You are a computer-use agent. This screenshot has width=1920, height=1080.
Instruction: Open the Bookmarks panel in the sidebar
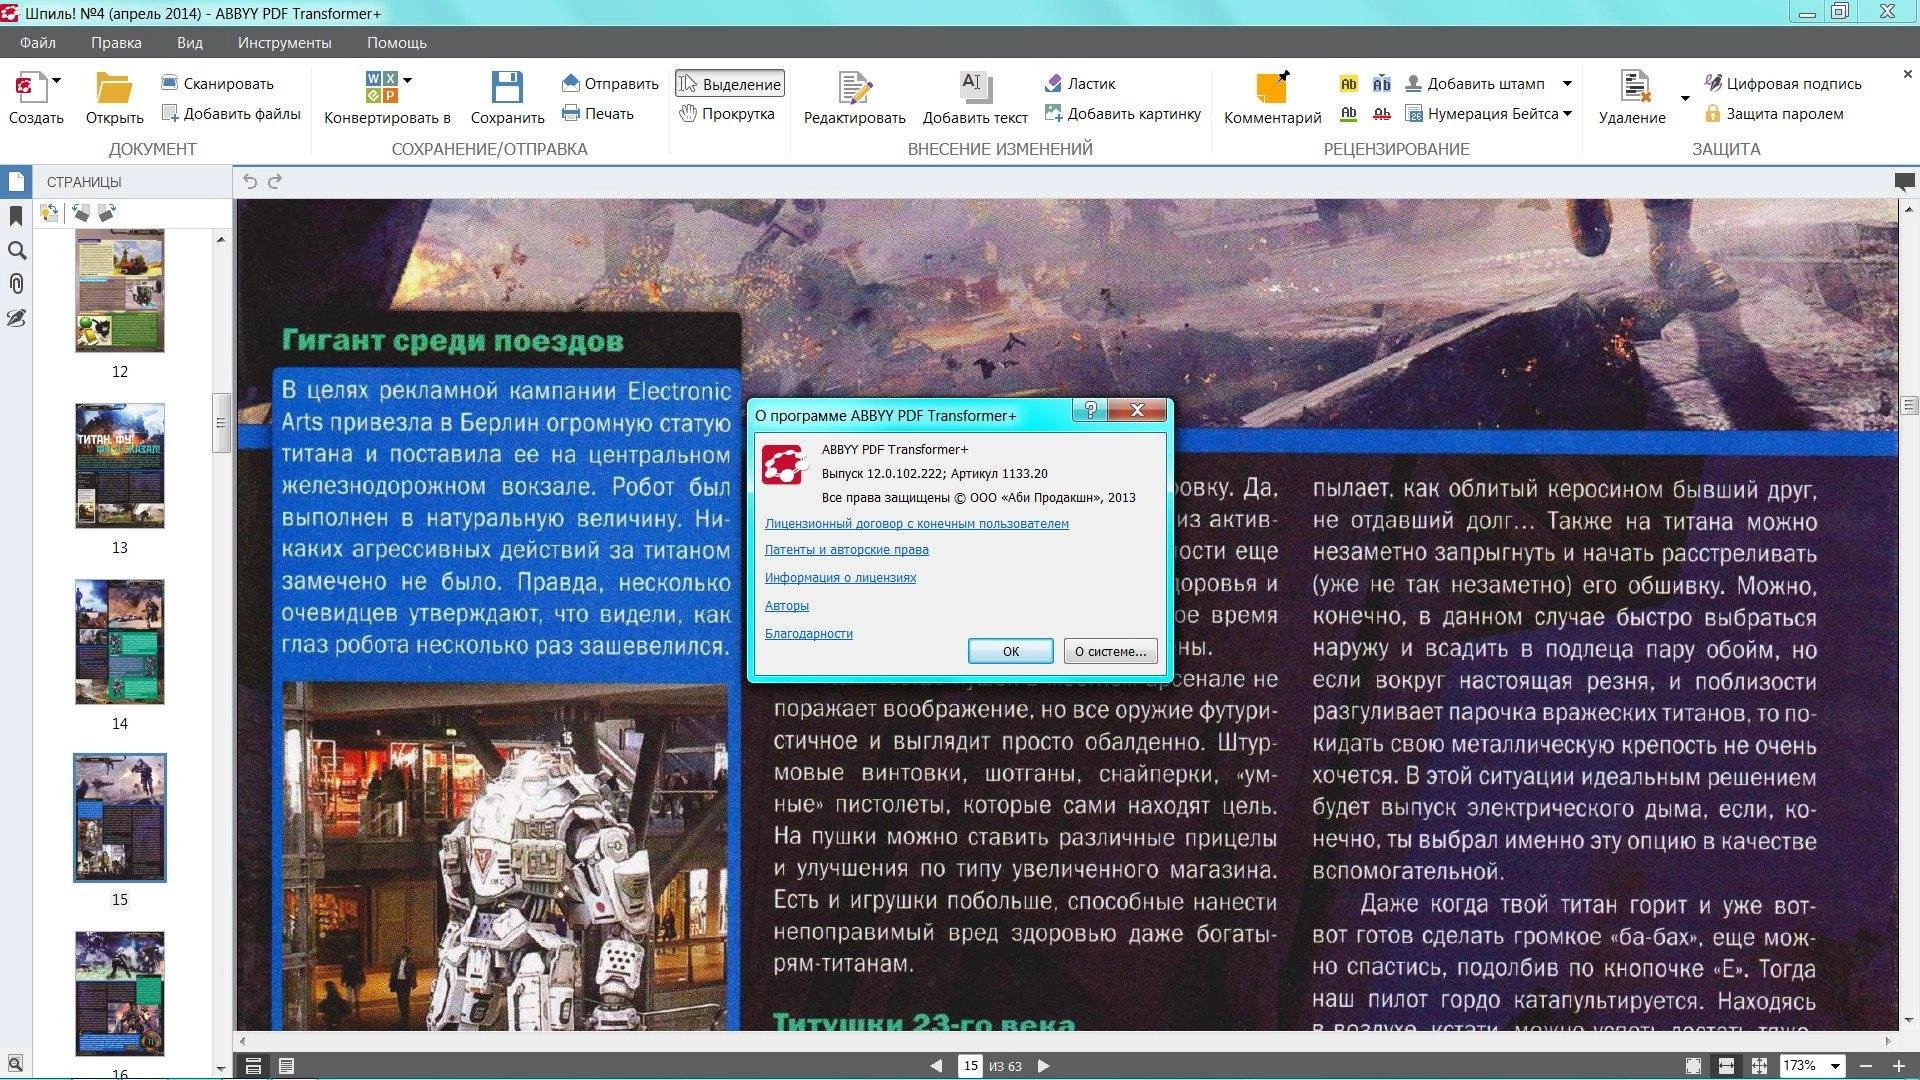pyautogui.click(x=16, y=216)
